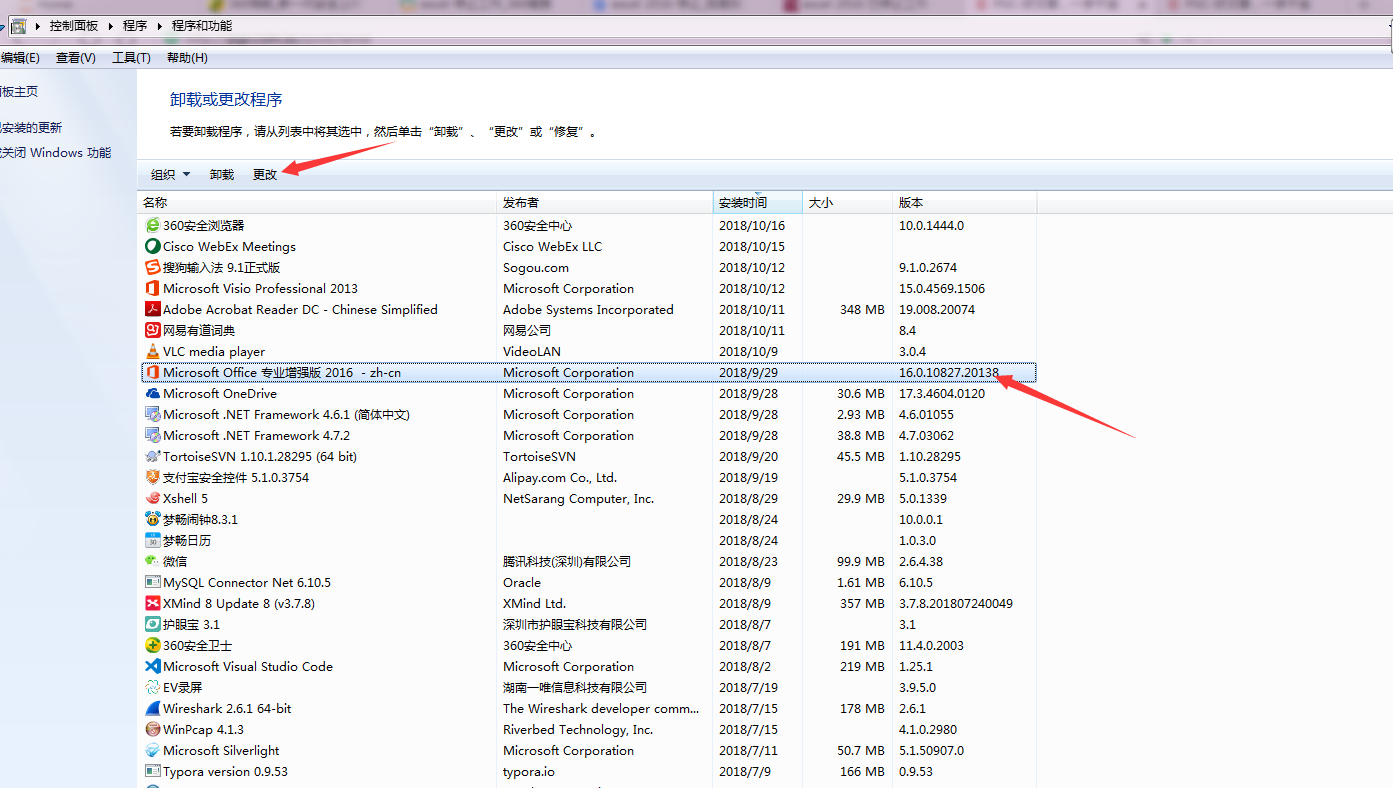Open the 查看(V) menu
The width and height of the screenshot is (1393, 788).
click(76, 58)
